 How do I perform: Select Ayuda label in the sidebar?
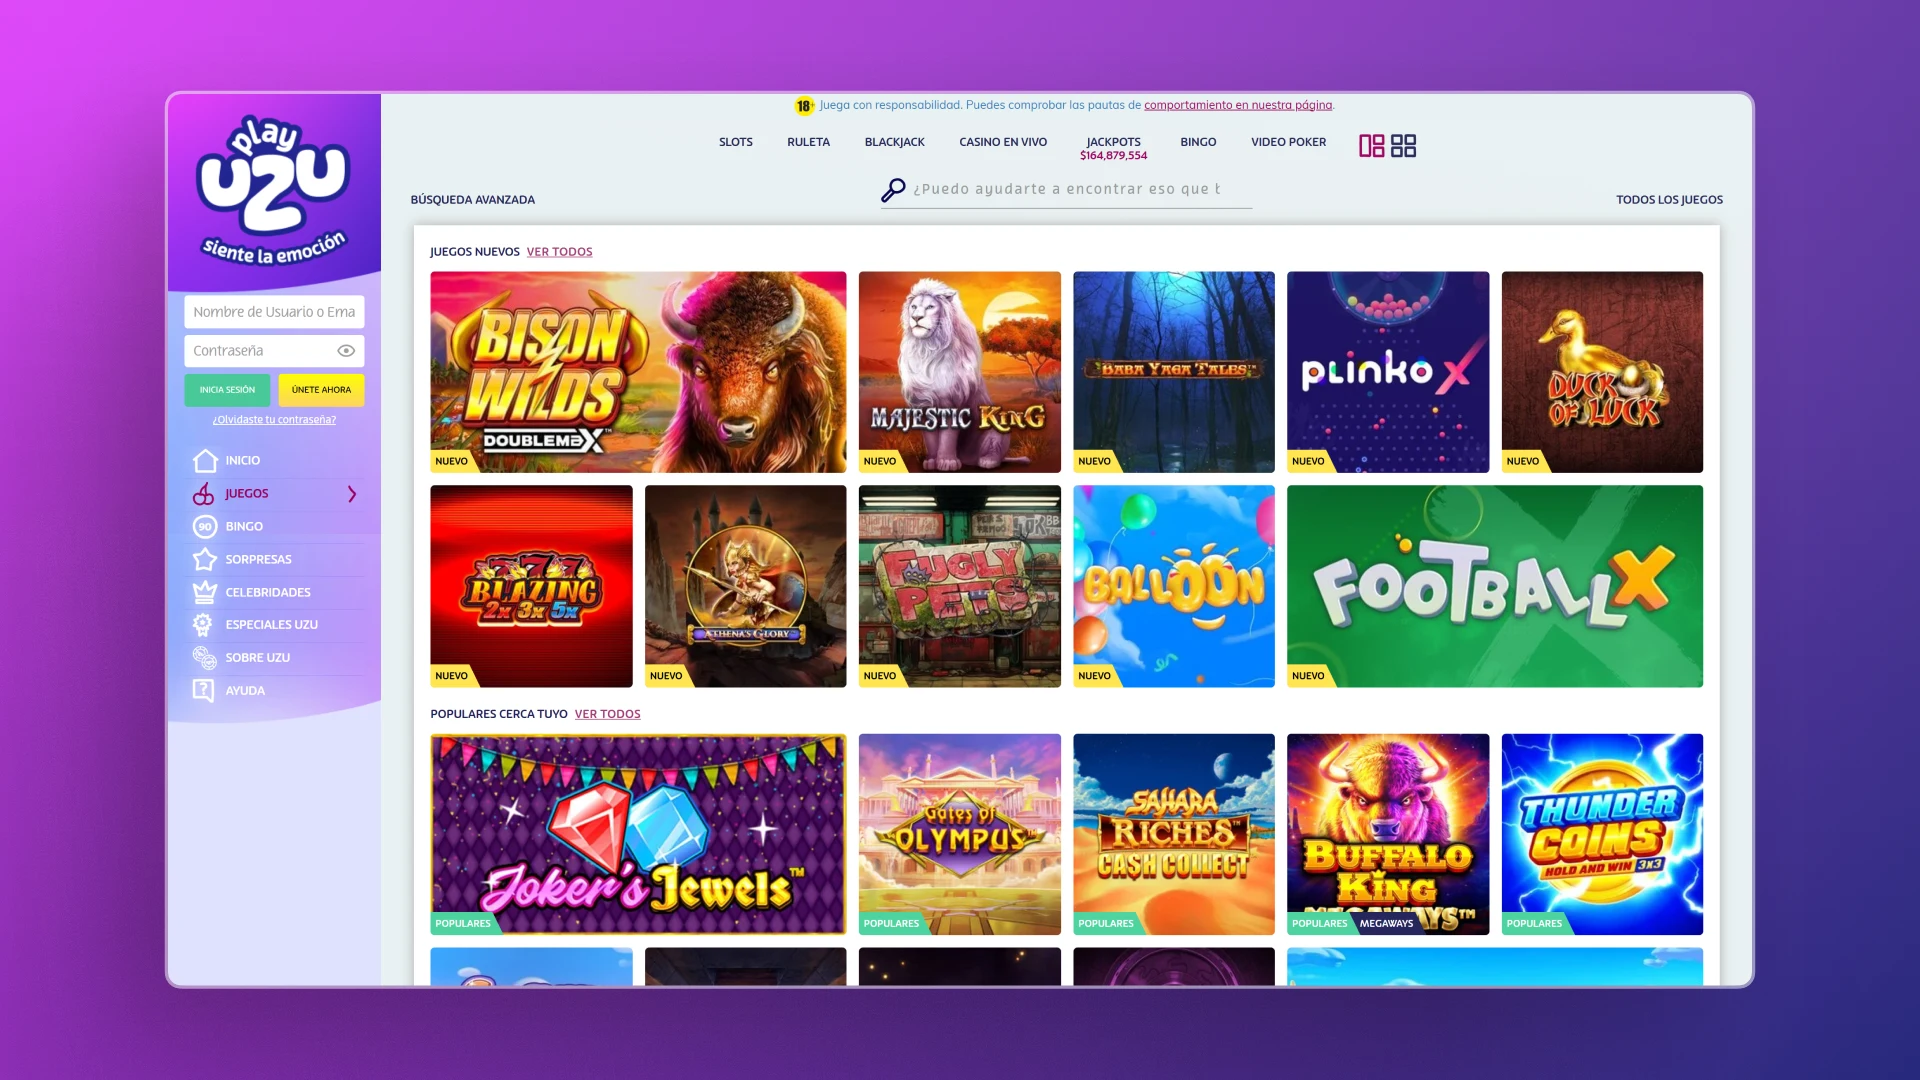pos(245,691)
